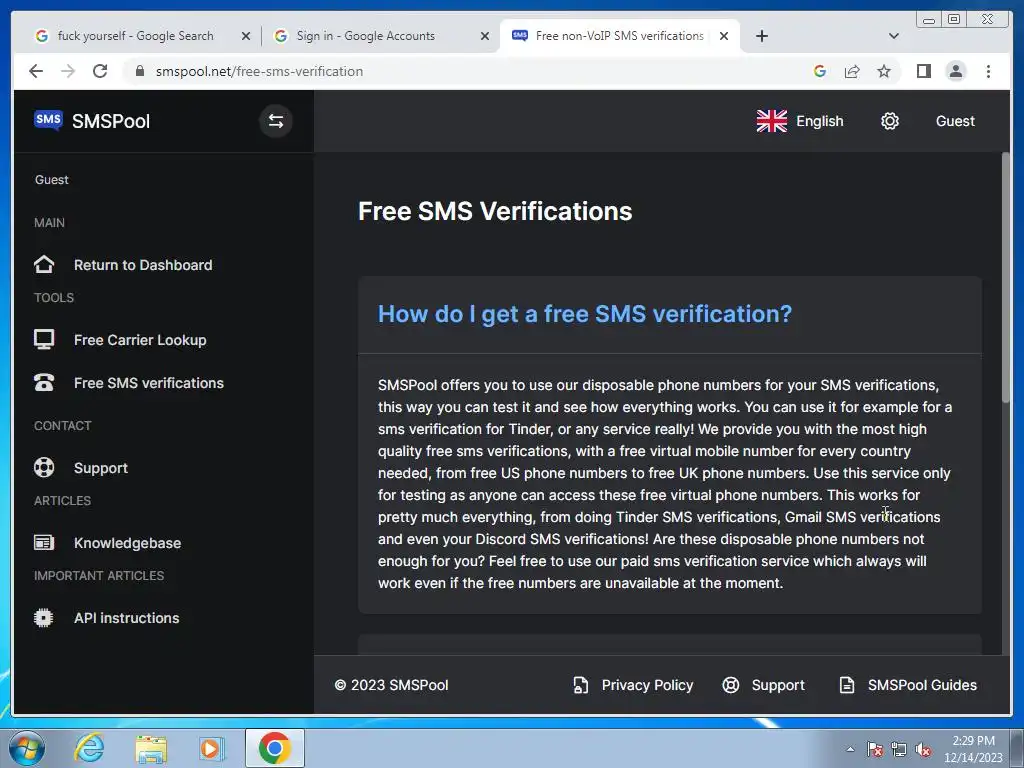Close the Sign in - Google Accounts tab
Image resolution: width=1024 pixels, height=768 pixels.
click(x=485, y=36)
